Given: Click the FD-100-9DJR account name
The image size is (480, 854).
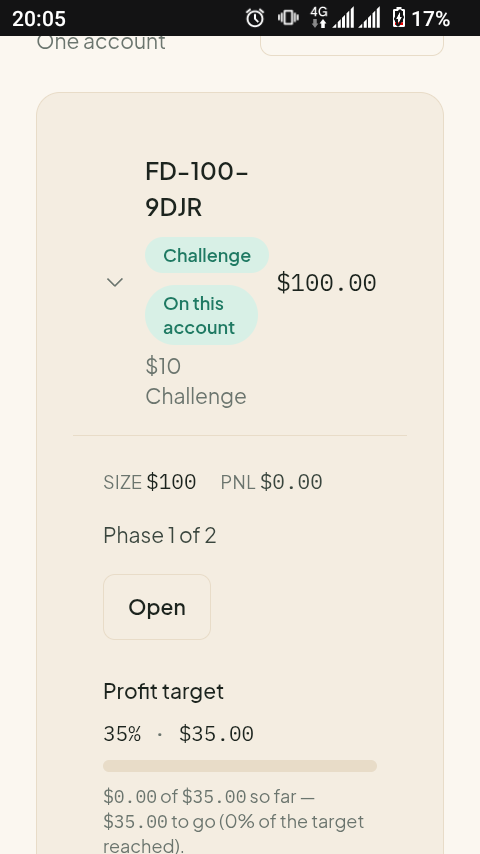Looking at the screenshot, I should click(197, 189).
